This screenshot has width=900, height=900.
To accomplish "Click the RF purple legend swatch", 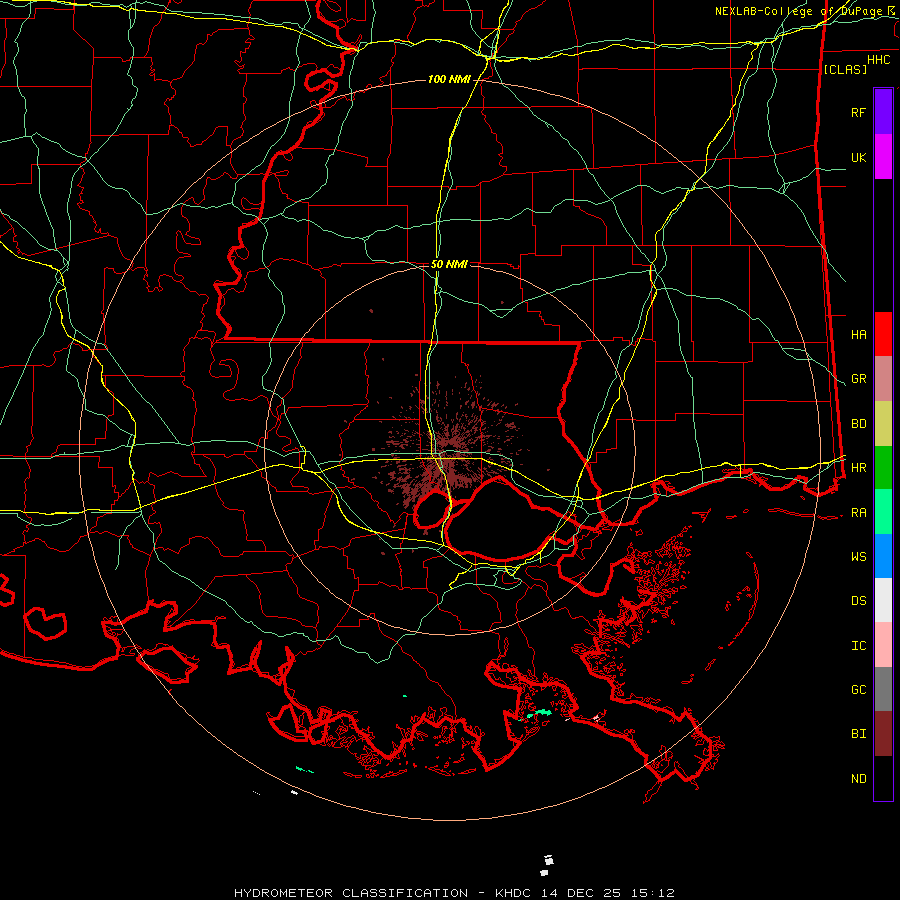I will (x=883, y=112).
